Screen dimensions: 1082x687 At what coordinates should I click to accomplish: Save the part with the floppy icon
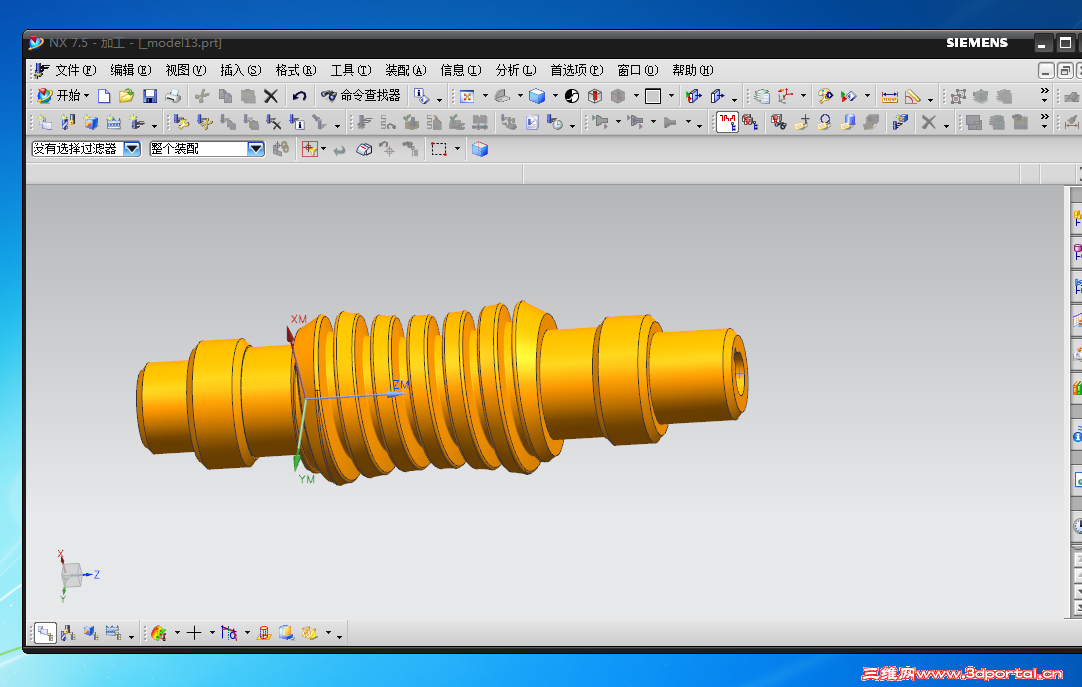pyautogui.click(x=150, y=96)
